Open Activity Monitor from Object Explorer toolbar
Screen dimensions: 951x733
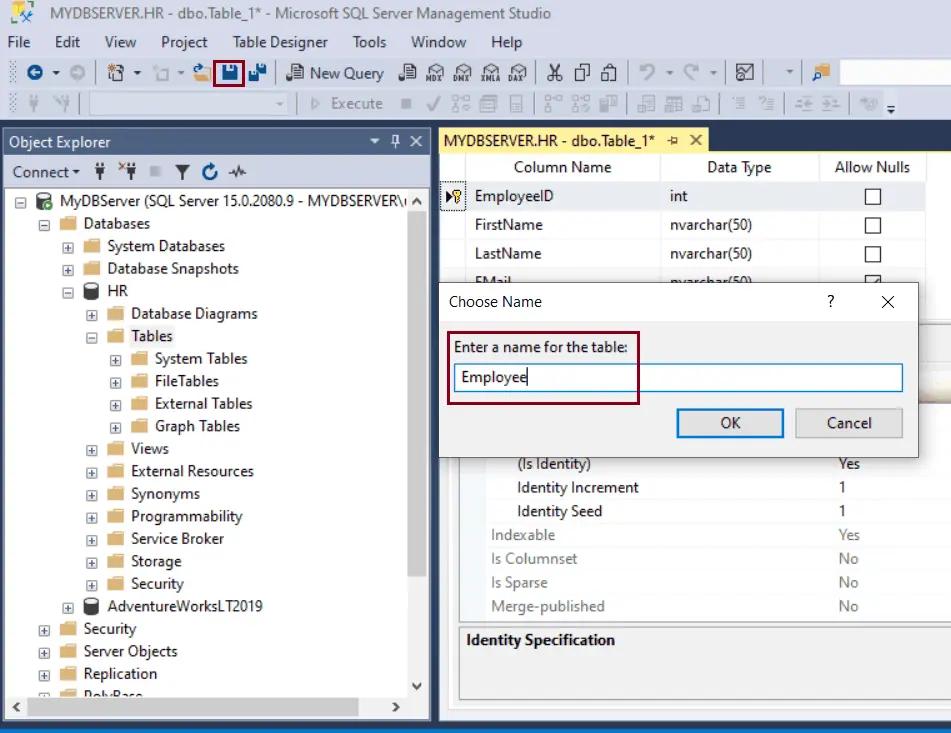click(237, 172)
